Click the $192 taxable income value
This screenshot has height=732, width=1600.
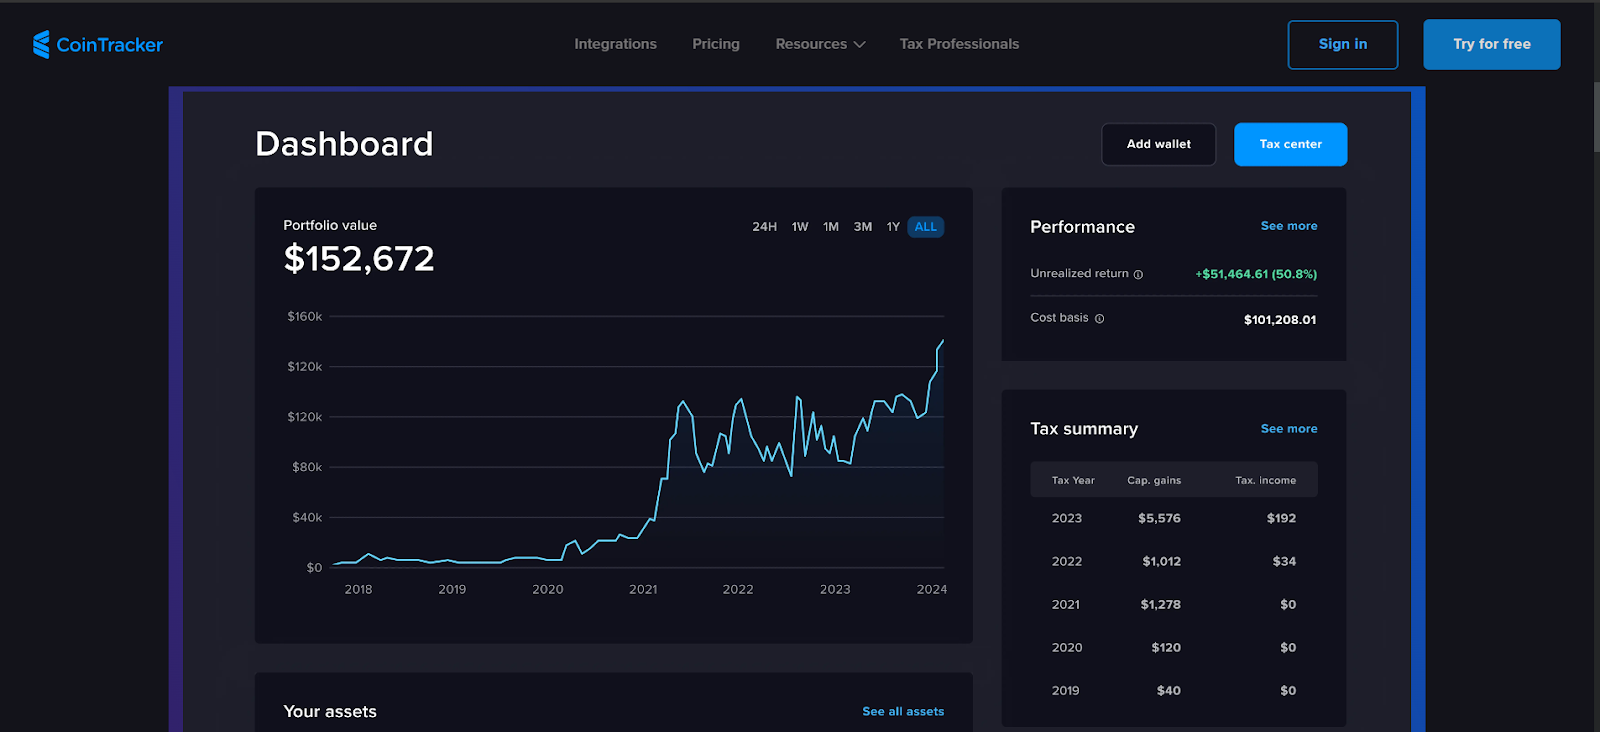click(1281, 518)
